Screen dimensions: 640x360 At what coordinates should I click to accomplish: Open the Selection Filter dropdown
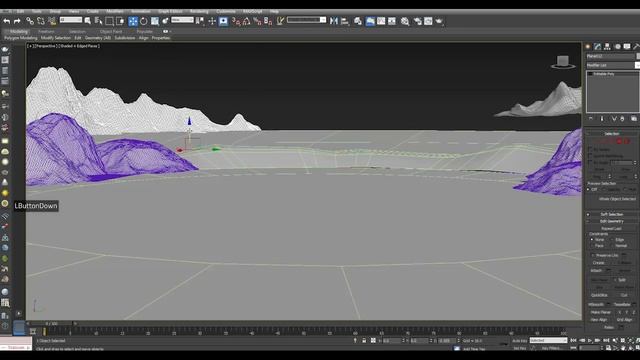click(x=71, y=20)
